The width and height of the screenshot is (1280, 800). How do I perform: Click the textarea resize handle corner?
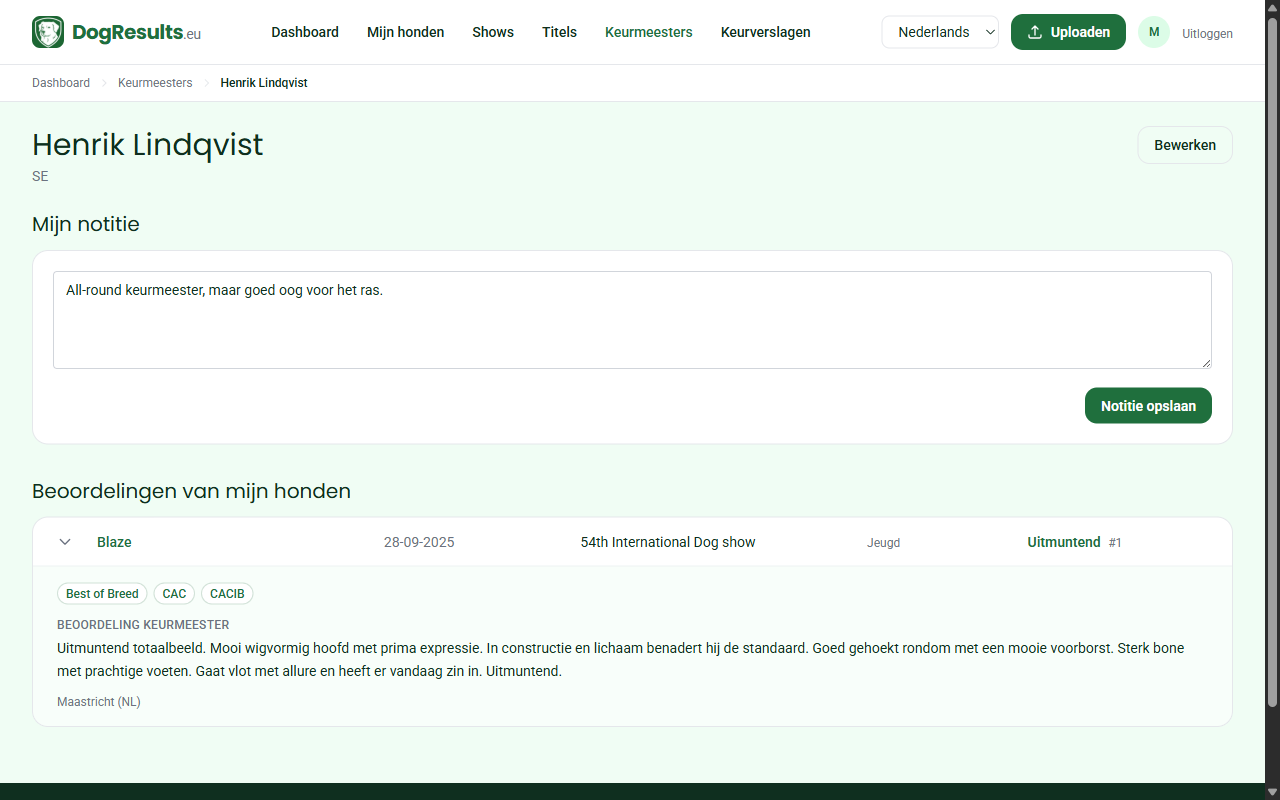[1205, 362]
